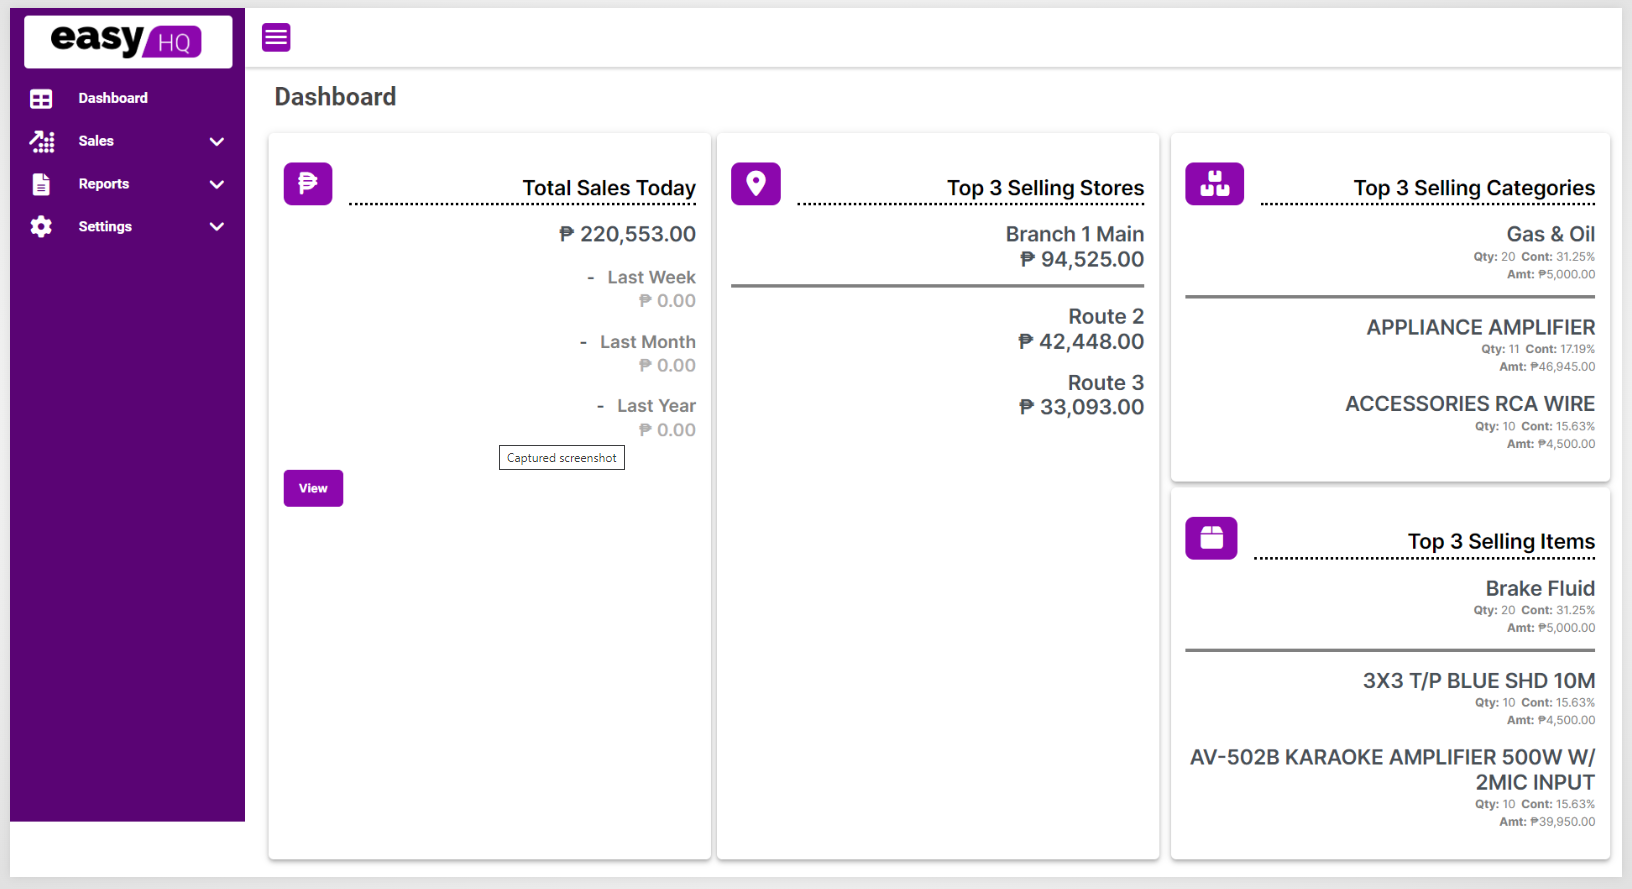Image resolution: width=1632 pixels, height=889 pixels.
Task: Select the ACCESSORIES RCA WIRE category
Action: [1470, 404]
